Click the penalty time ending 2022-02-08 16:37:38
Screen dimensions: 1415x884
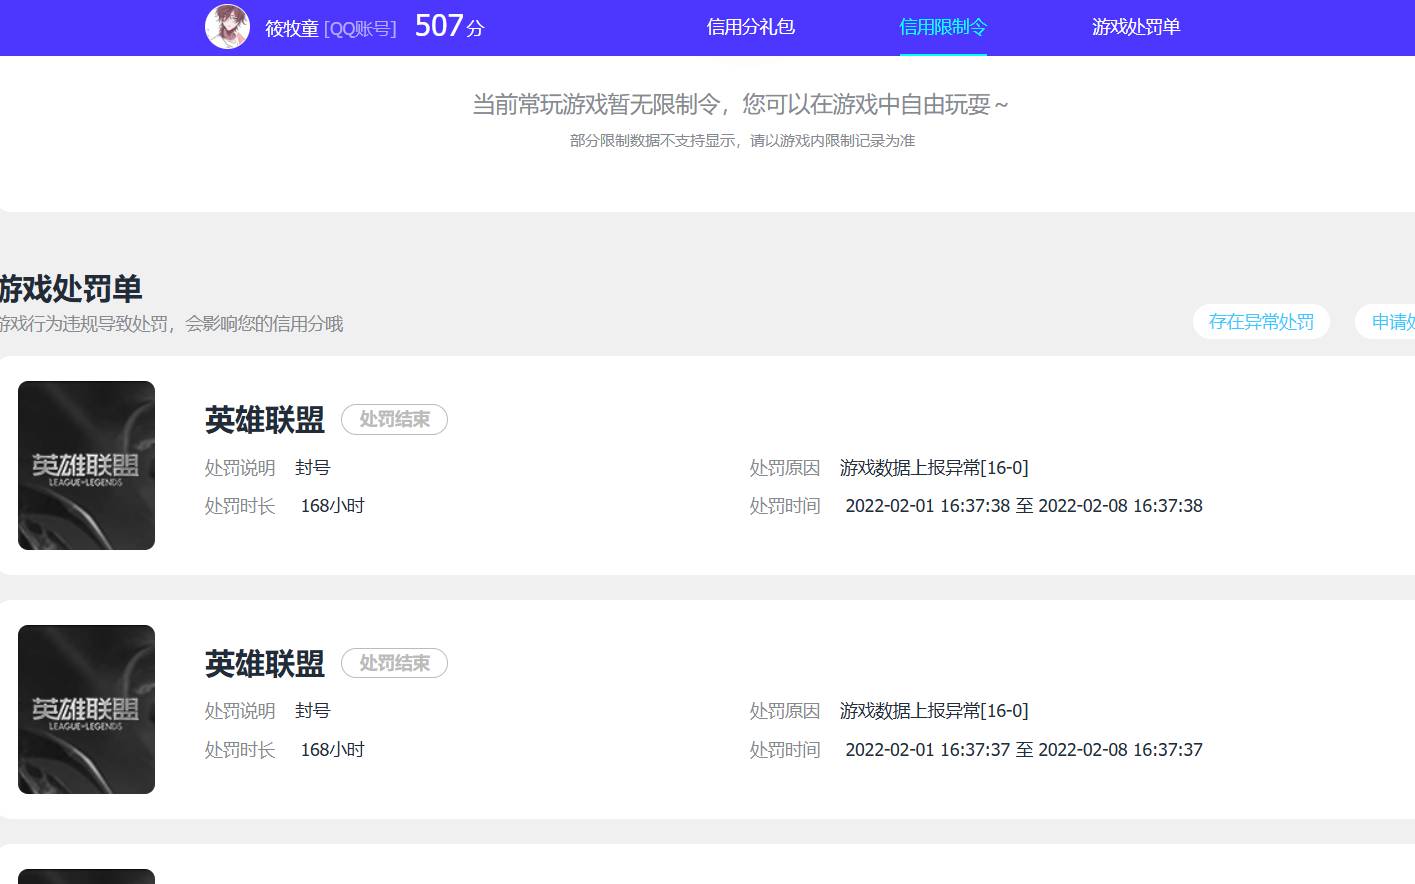click(x=1023, y=506)
